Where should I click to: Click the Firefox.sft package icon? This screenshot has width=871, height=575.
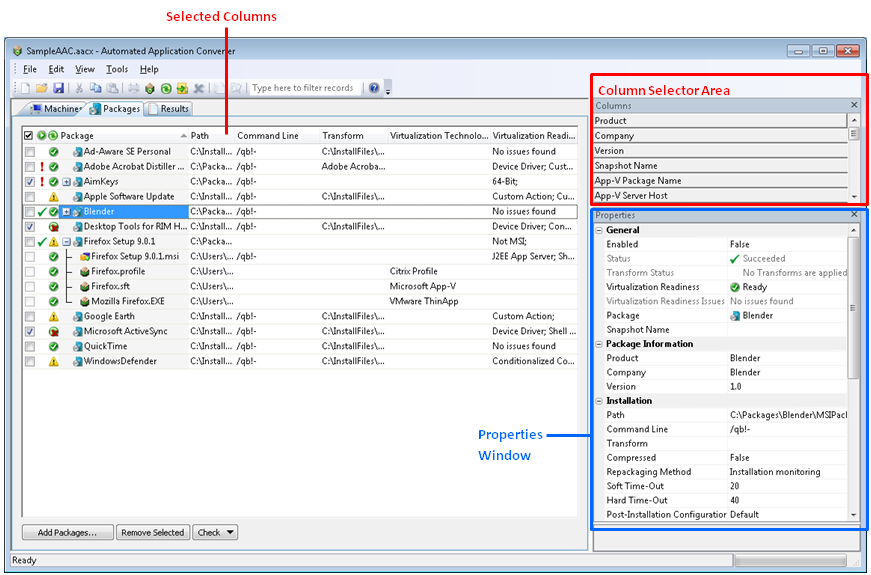(x=85, y=286)
